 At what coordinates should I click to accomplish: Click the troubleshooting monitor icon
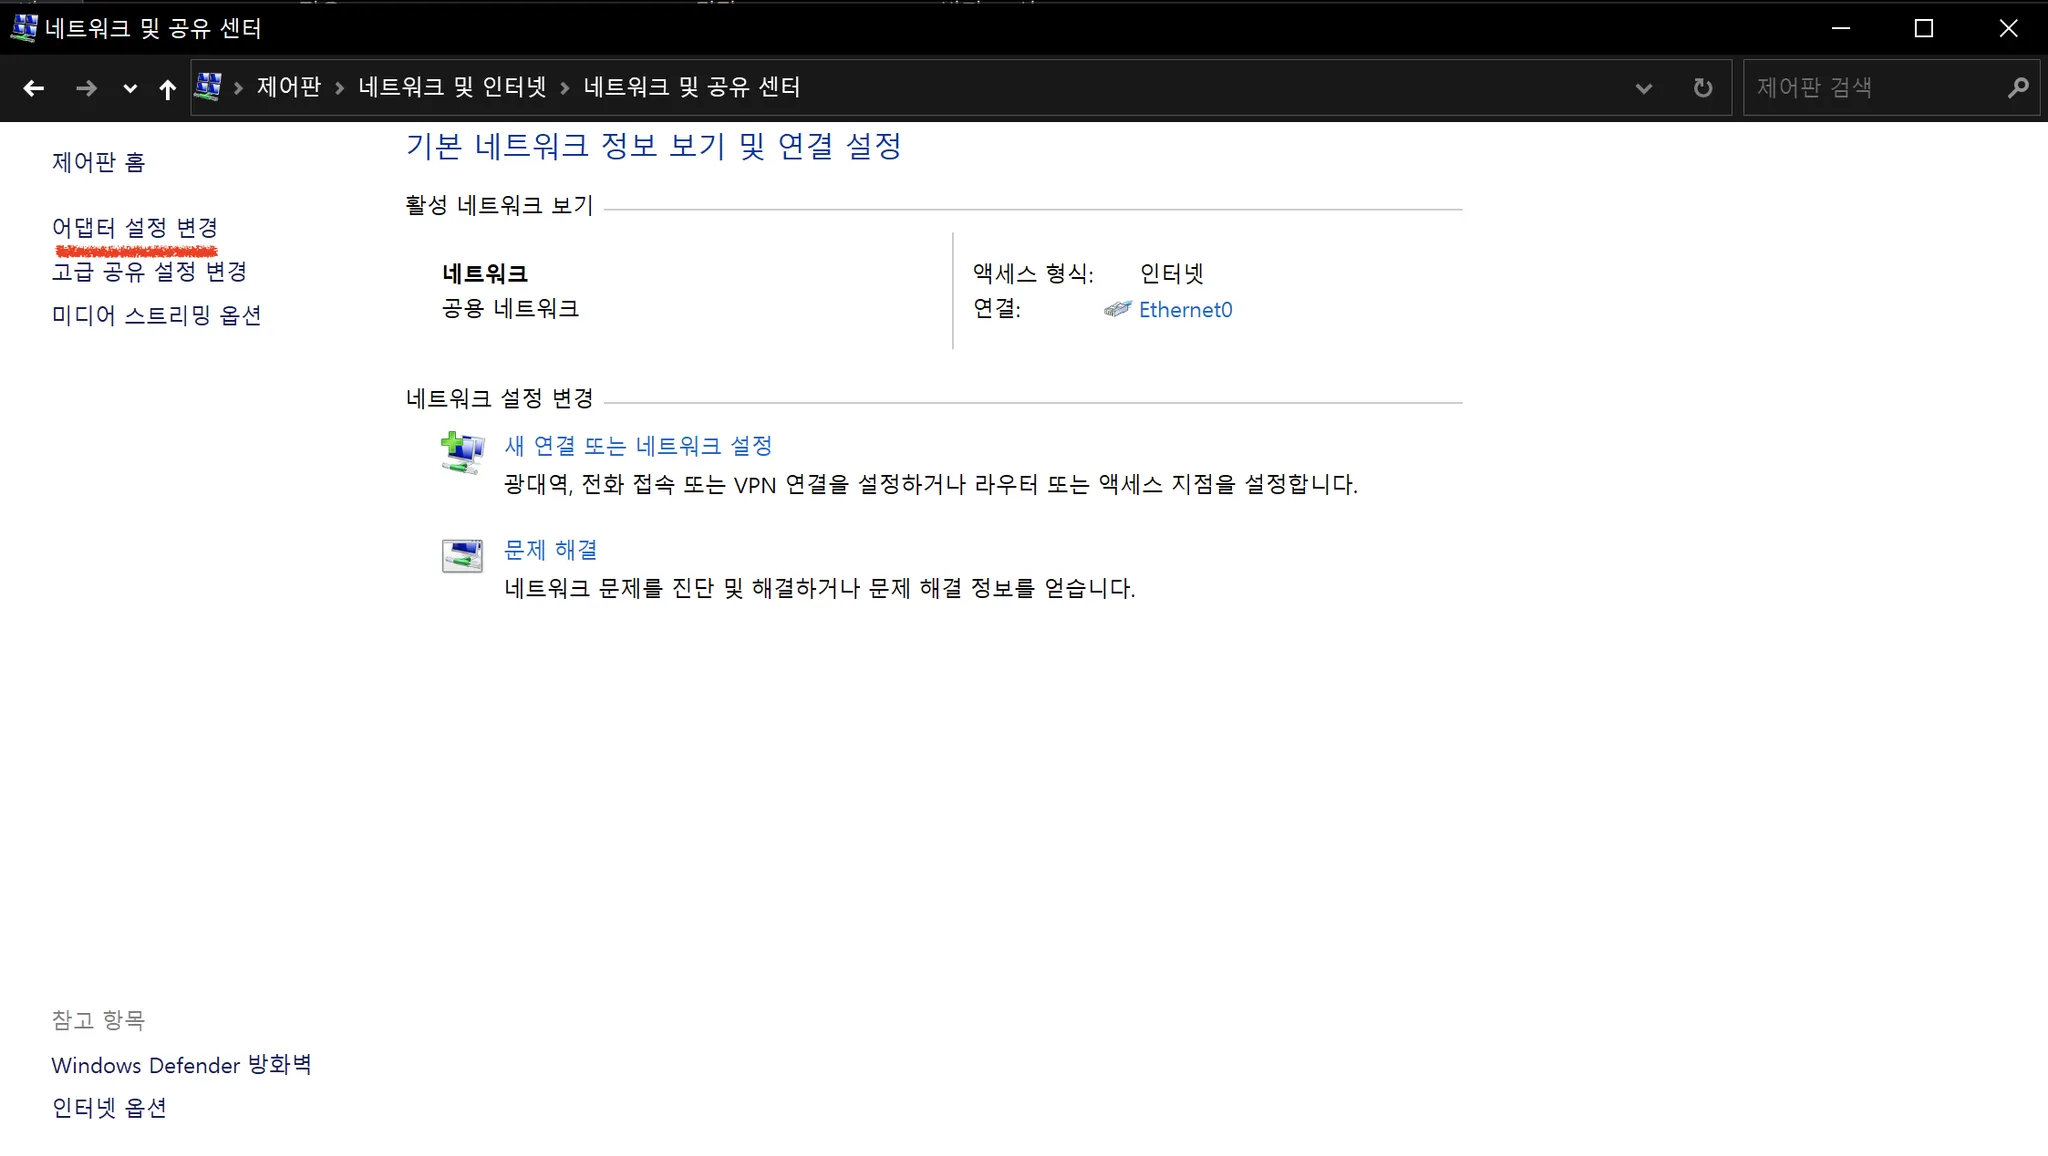click(x=462, y=555)
